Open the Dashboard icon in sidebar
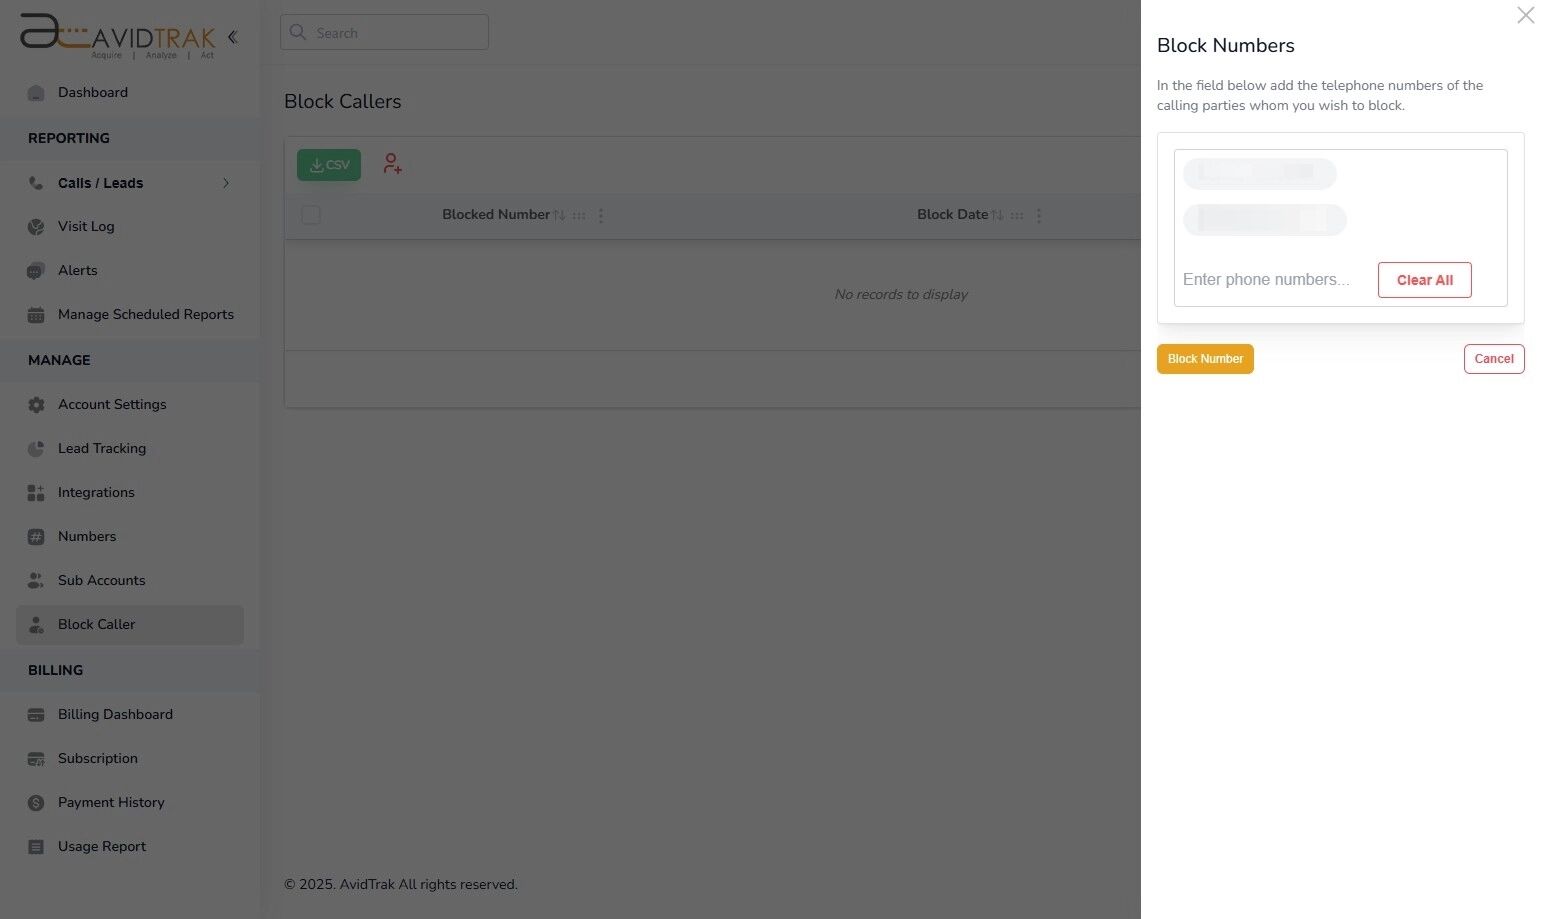Screen dimensions: 1541x919 coord(36,93)
